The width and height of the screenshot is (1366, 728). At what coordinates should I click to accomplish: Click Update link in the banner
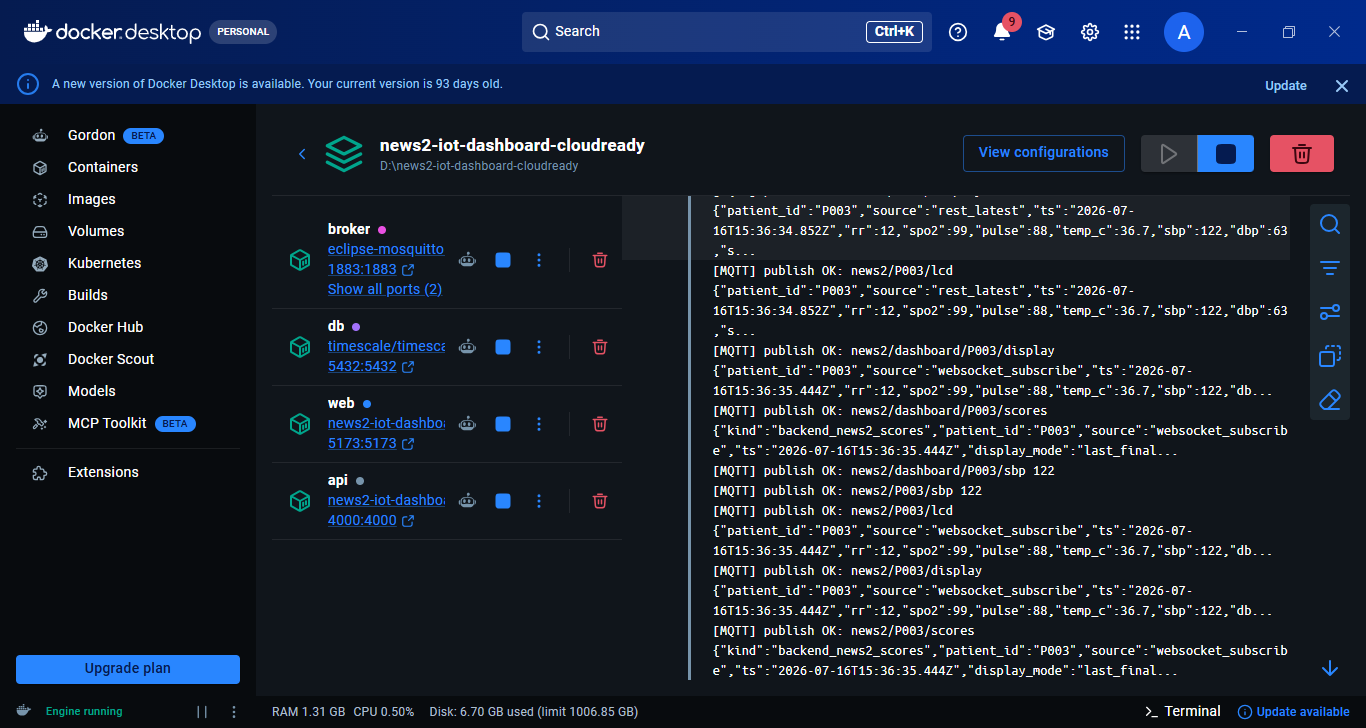(x=1286, y=85)
